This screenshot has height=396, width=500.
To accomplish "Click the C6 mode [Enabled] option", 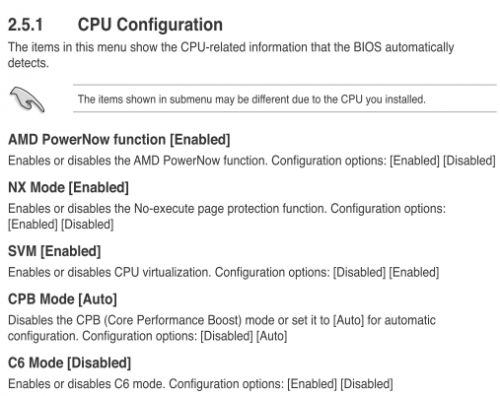I will [312, 384].
